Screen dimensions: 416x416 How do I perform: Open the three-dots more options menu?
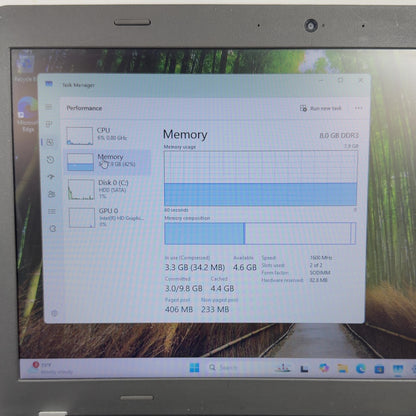click(x=359, y=108)
